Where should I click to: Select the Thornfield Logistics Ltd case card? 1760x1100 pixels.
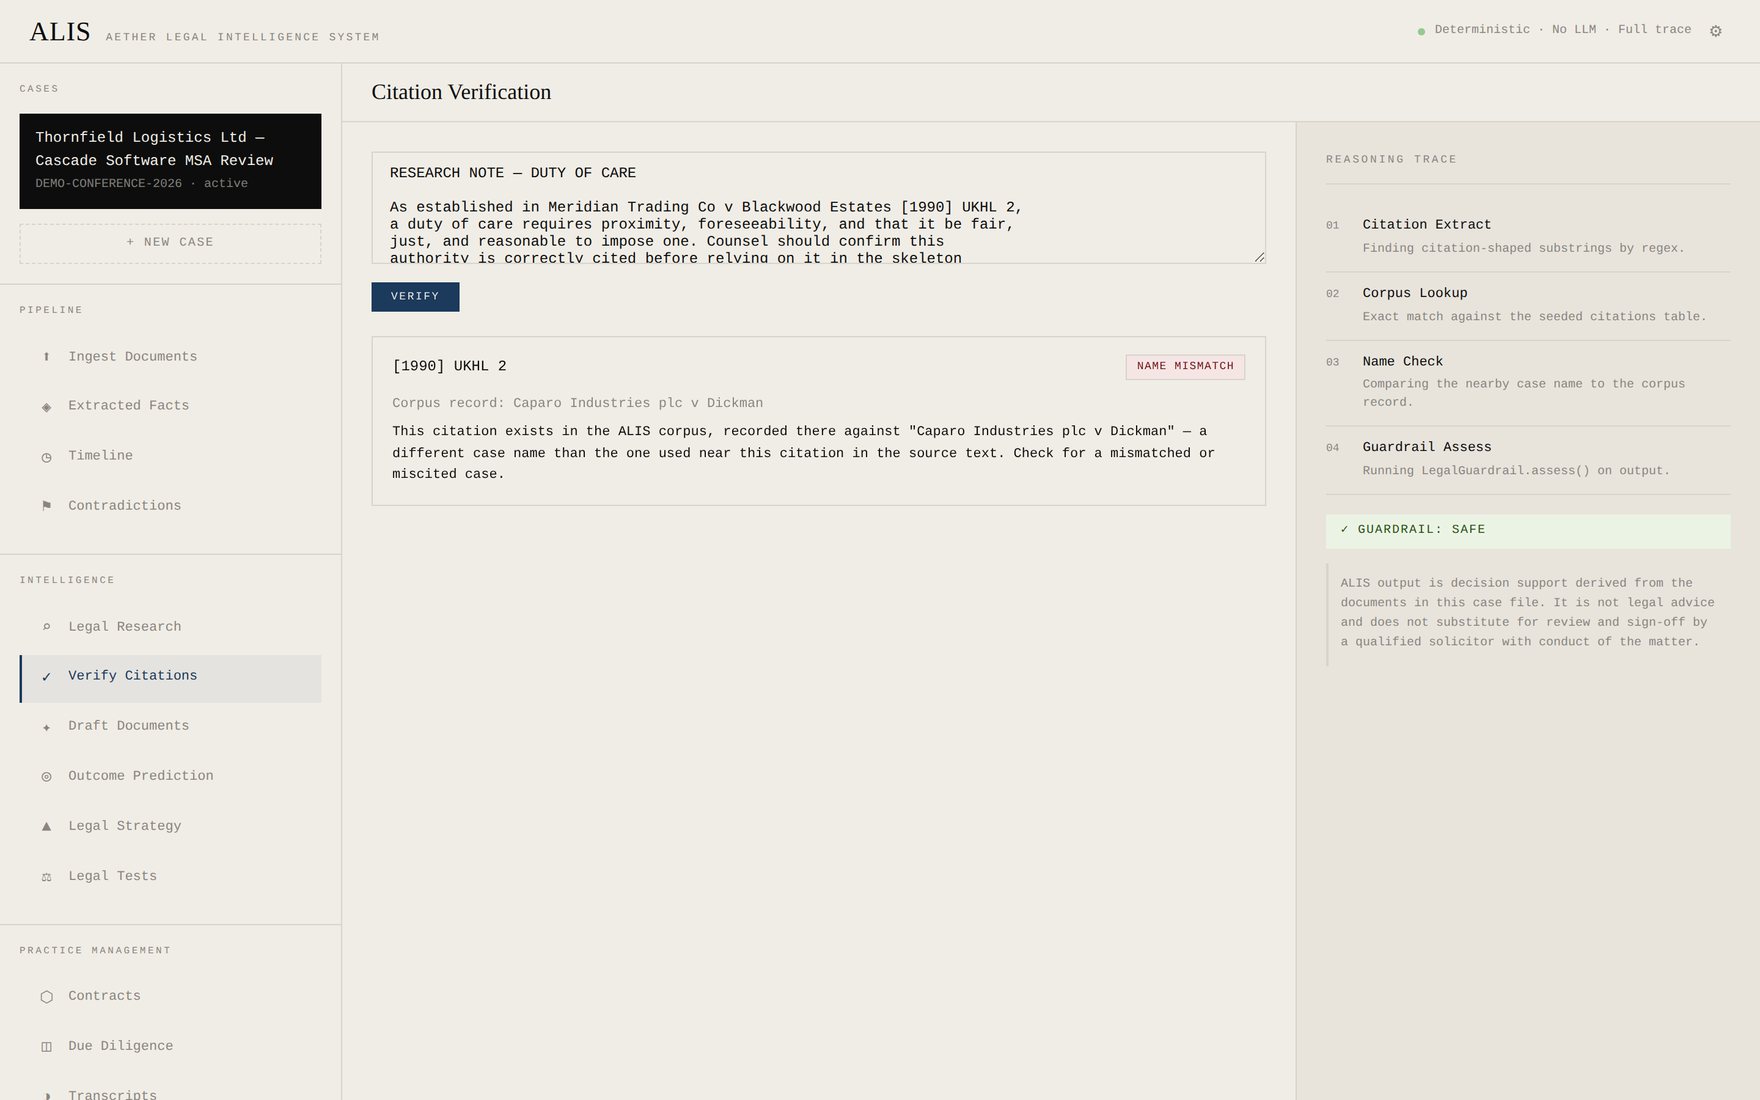[x=170, y=161]
